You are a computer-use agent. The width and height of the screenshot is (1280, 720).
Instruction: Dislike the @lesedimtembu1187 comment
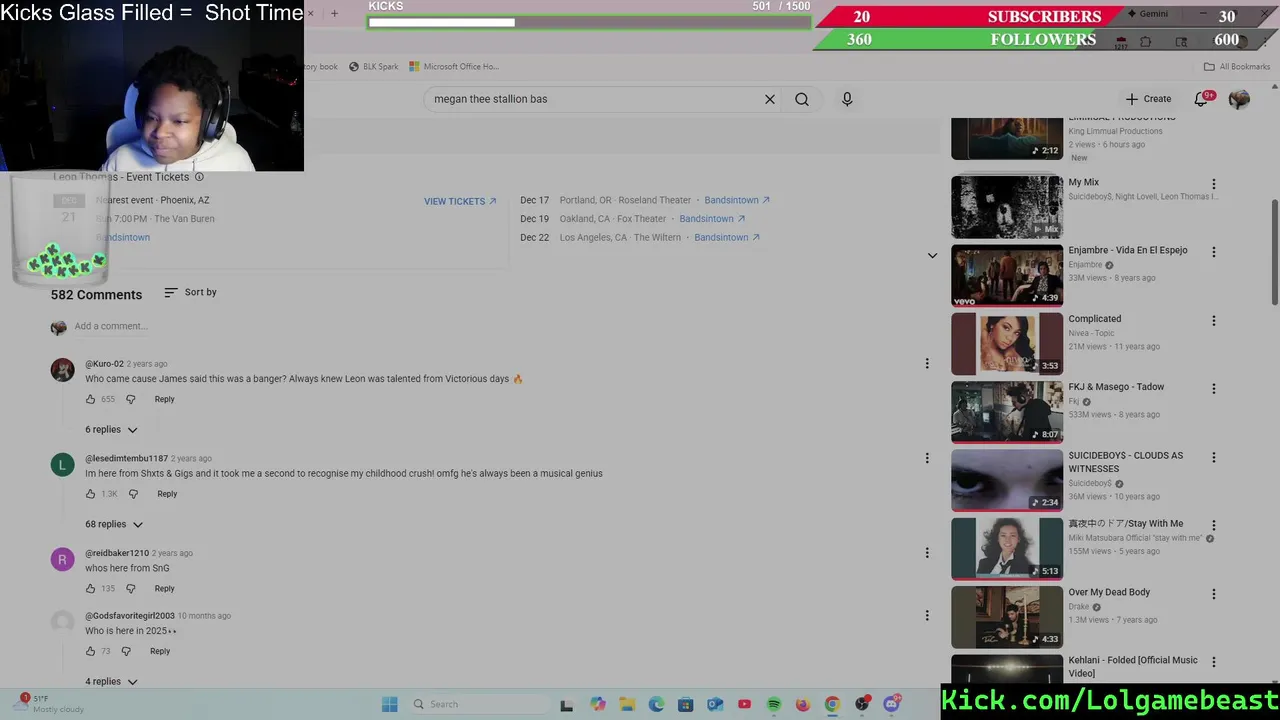pos(133,494)
